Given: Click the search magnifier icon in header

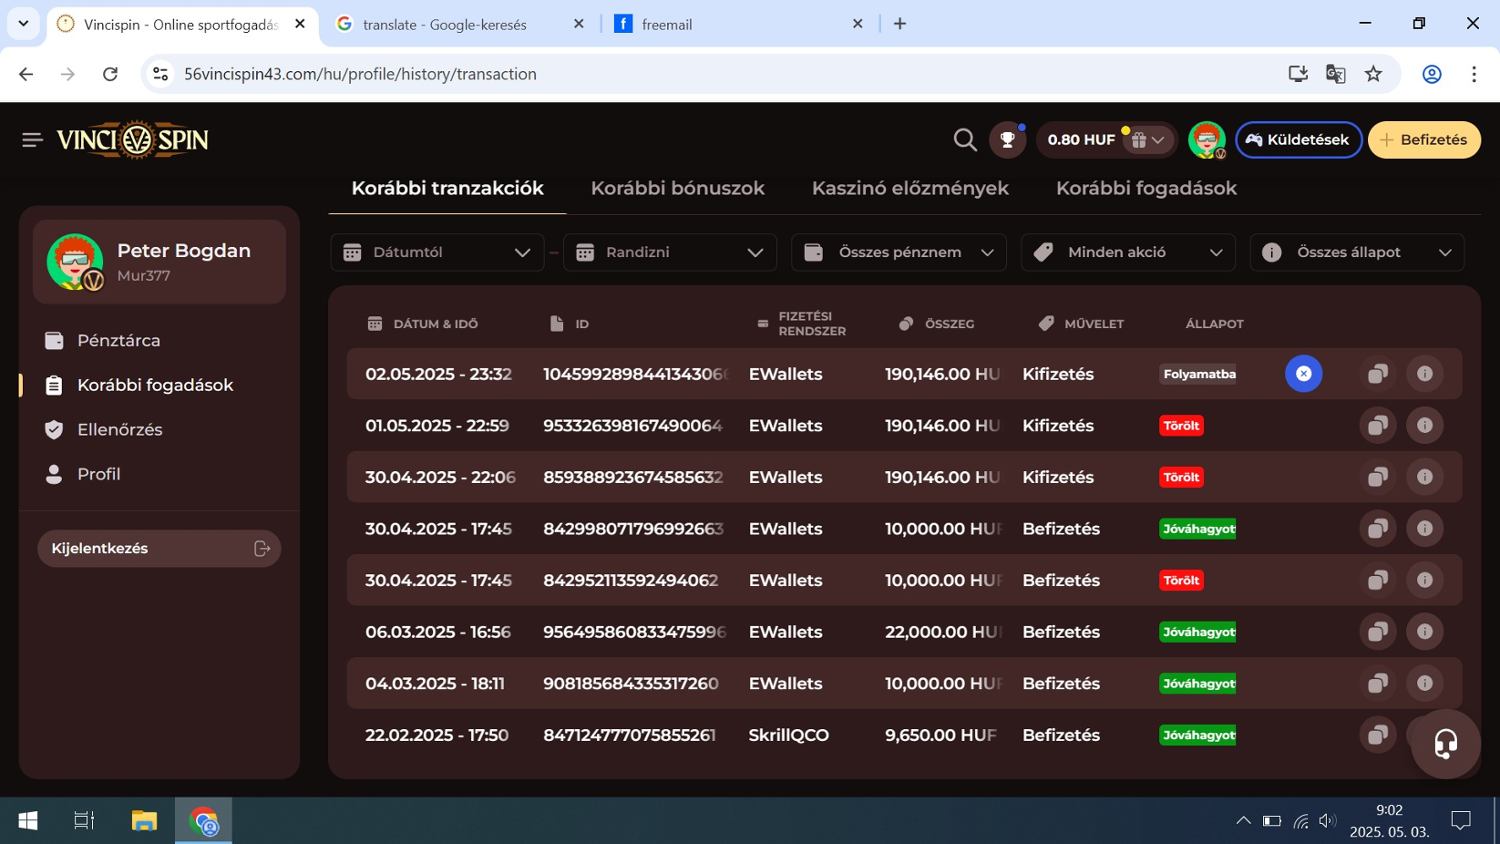Looking at the screenshot, I should click(964, 140).
